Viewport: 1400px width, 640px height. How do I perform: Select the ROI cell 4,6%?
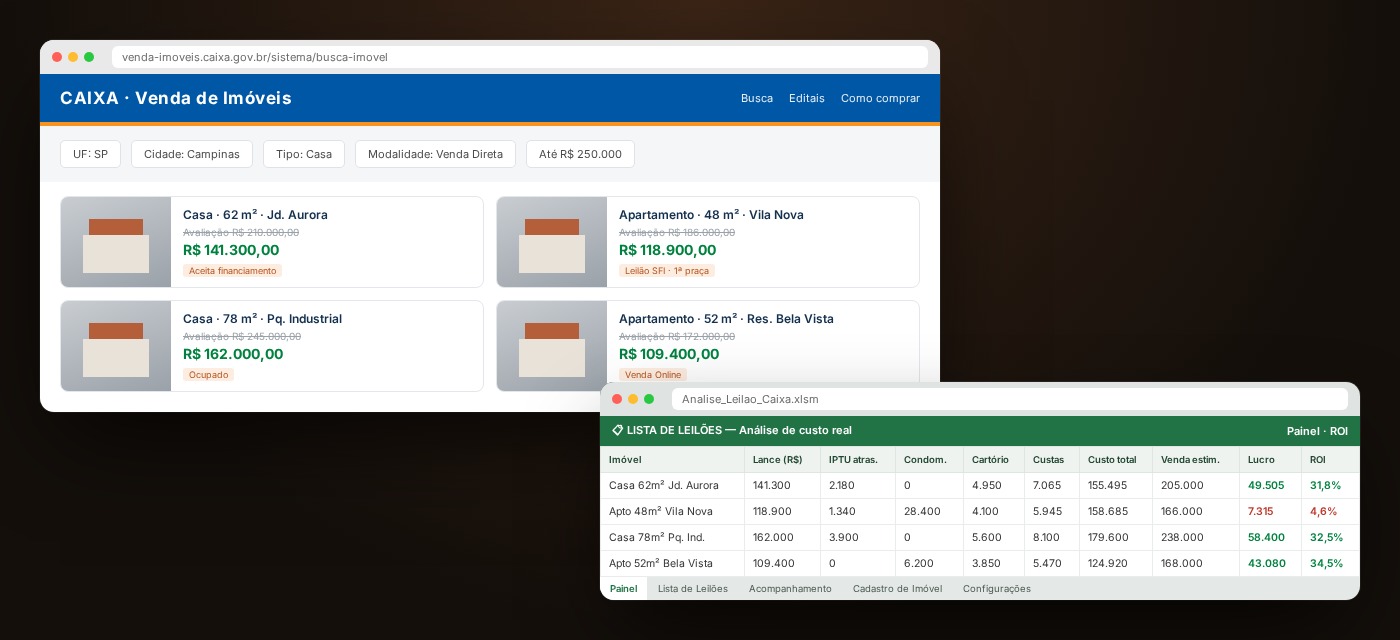point(1331,511)
